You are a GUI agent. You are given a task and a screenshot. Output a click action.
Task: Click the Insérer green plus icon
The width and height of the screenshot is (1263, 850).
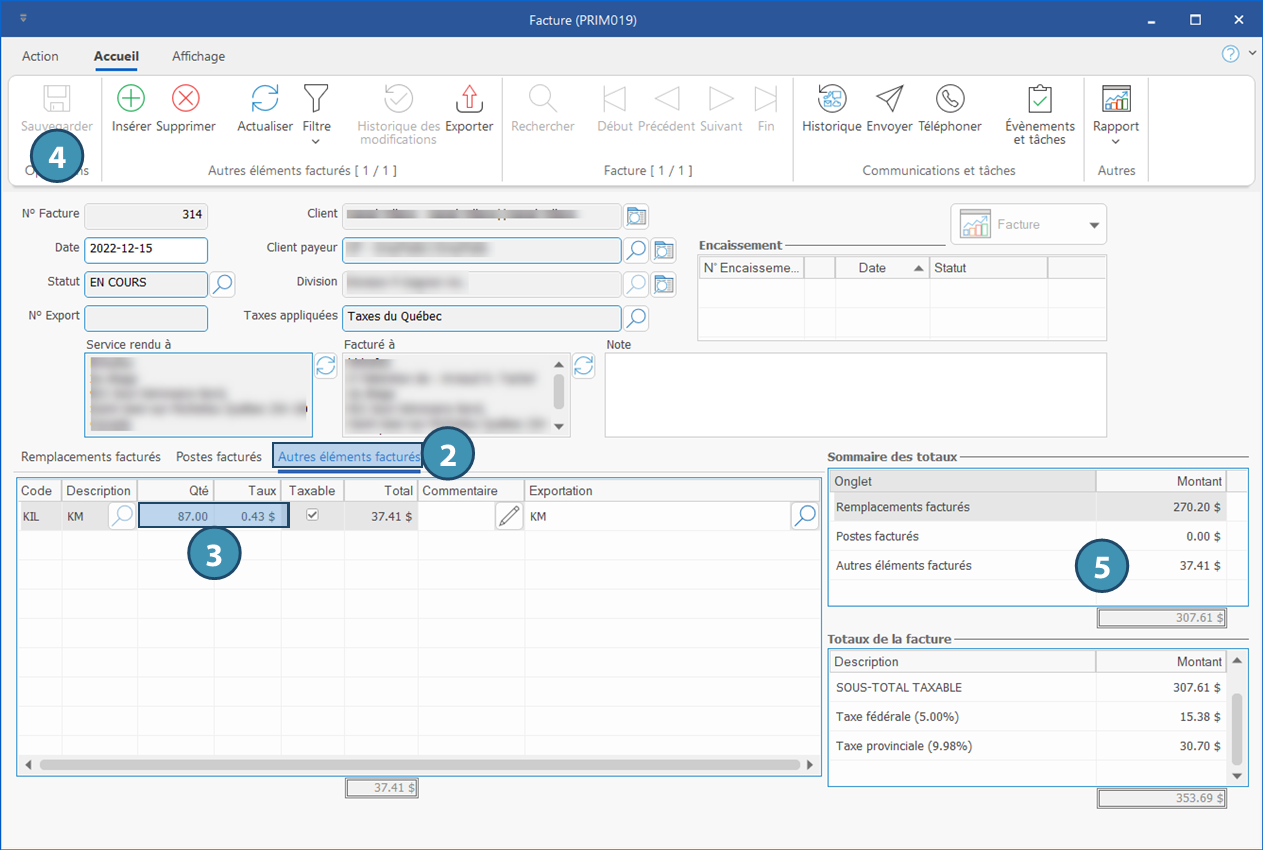pyautogui.click(x=131, y=98)
